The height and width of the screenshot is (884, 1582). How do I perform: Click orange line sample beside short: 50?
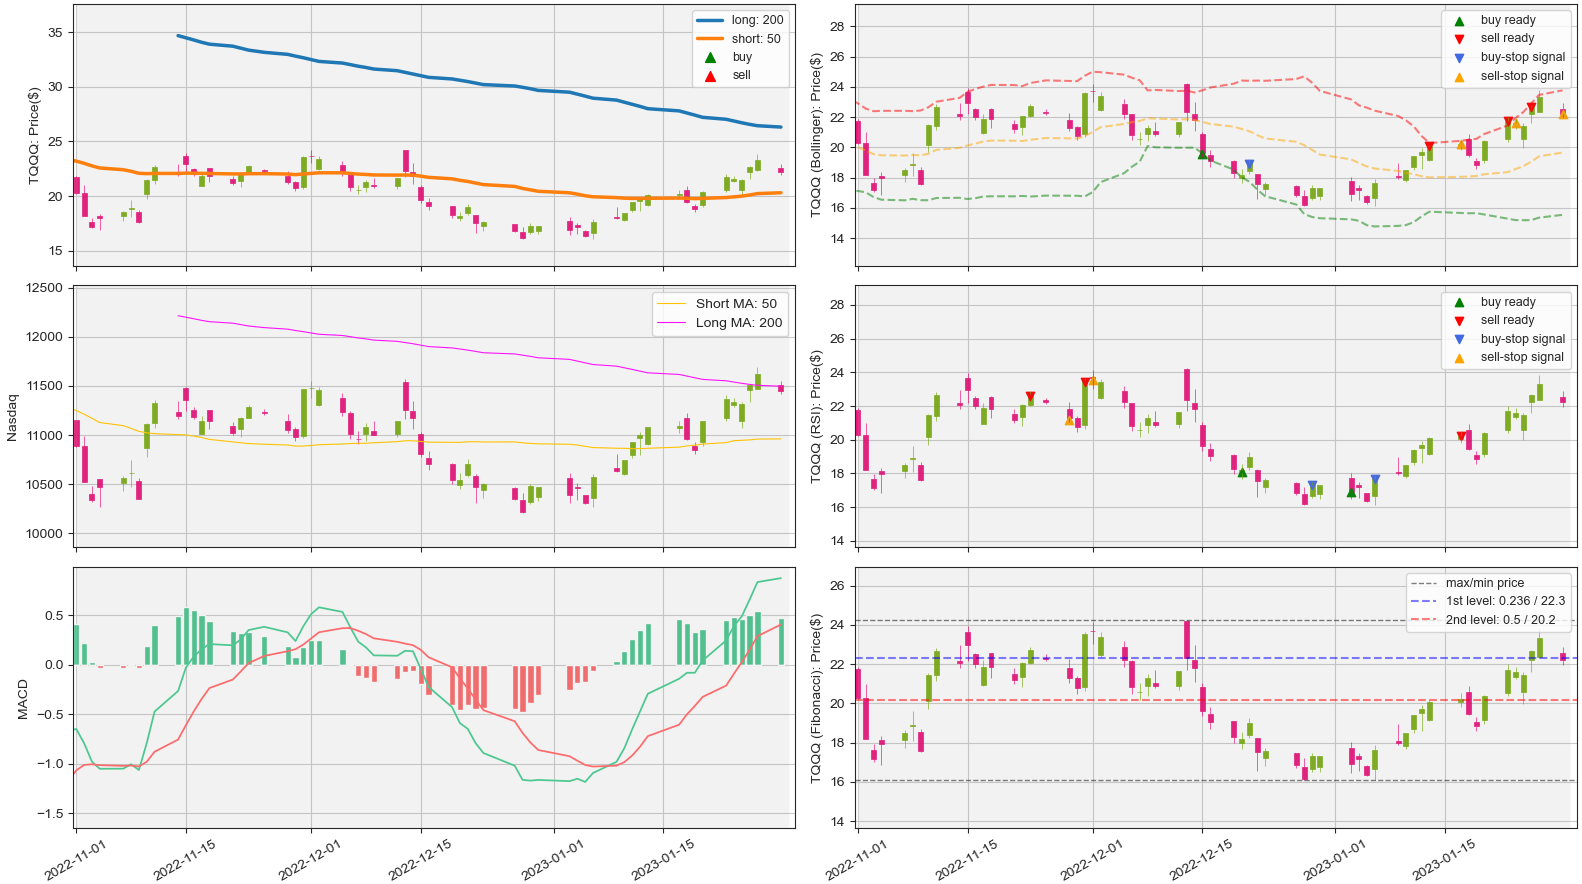point(711,39)
